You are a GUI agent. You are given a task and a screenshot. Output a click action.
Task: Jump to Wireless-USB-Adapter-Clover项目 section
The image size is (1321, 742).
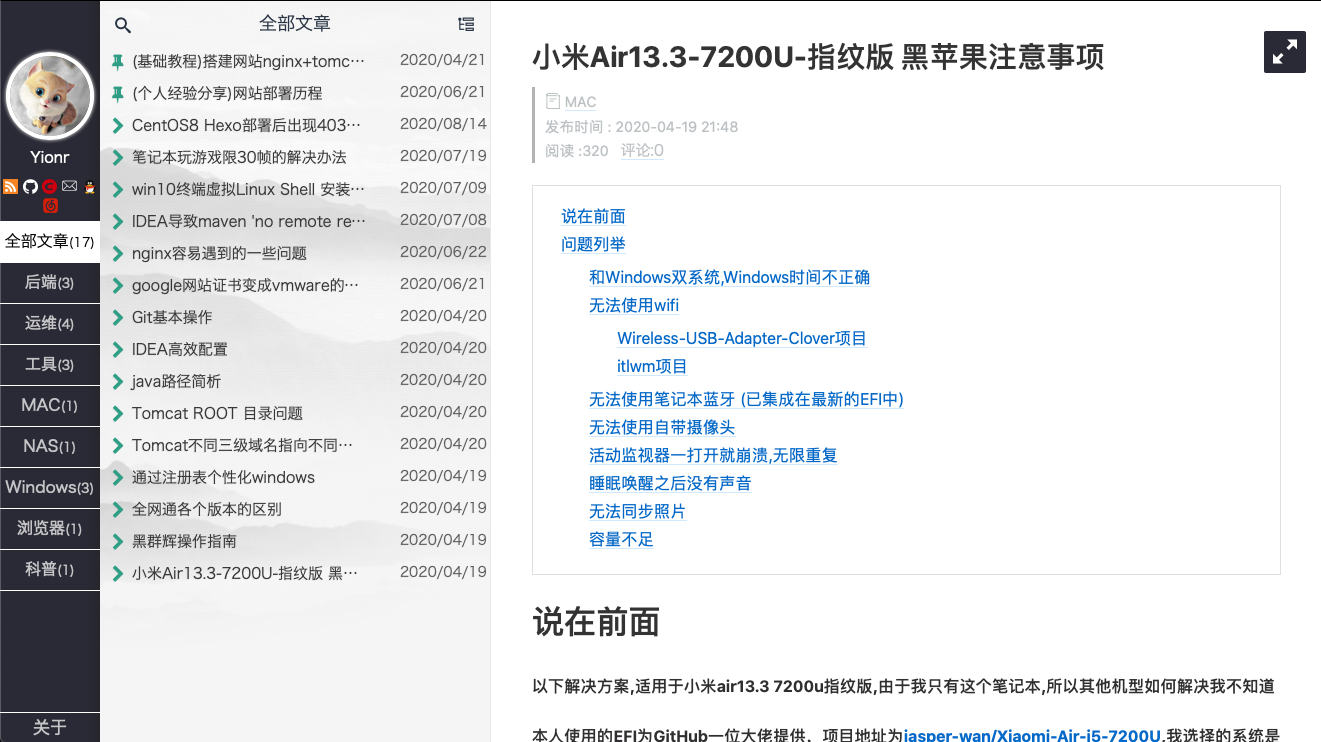coord(741,338)
